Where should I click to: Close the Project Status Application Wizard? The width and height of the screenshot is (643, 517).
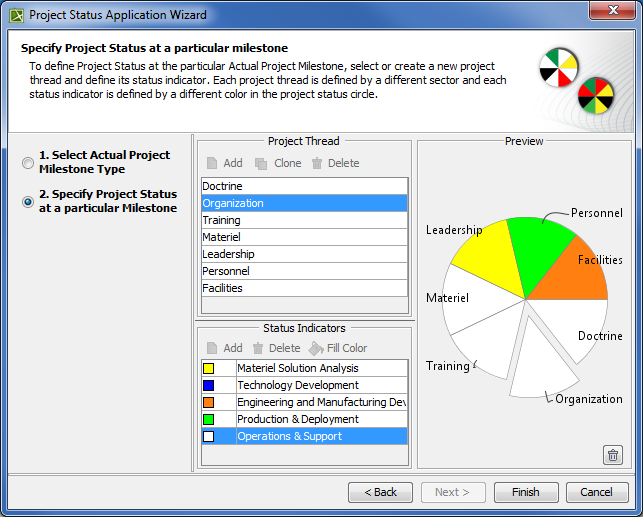coord(613,10)
